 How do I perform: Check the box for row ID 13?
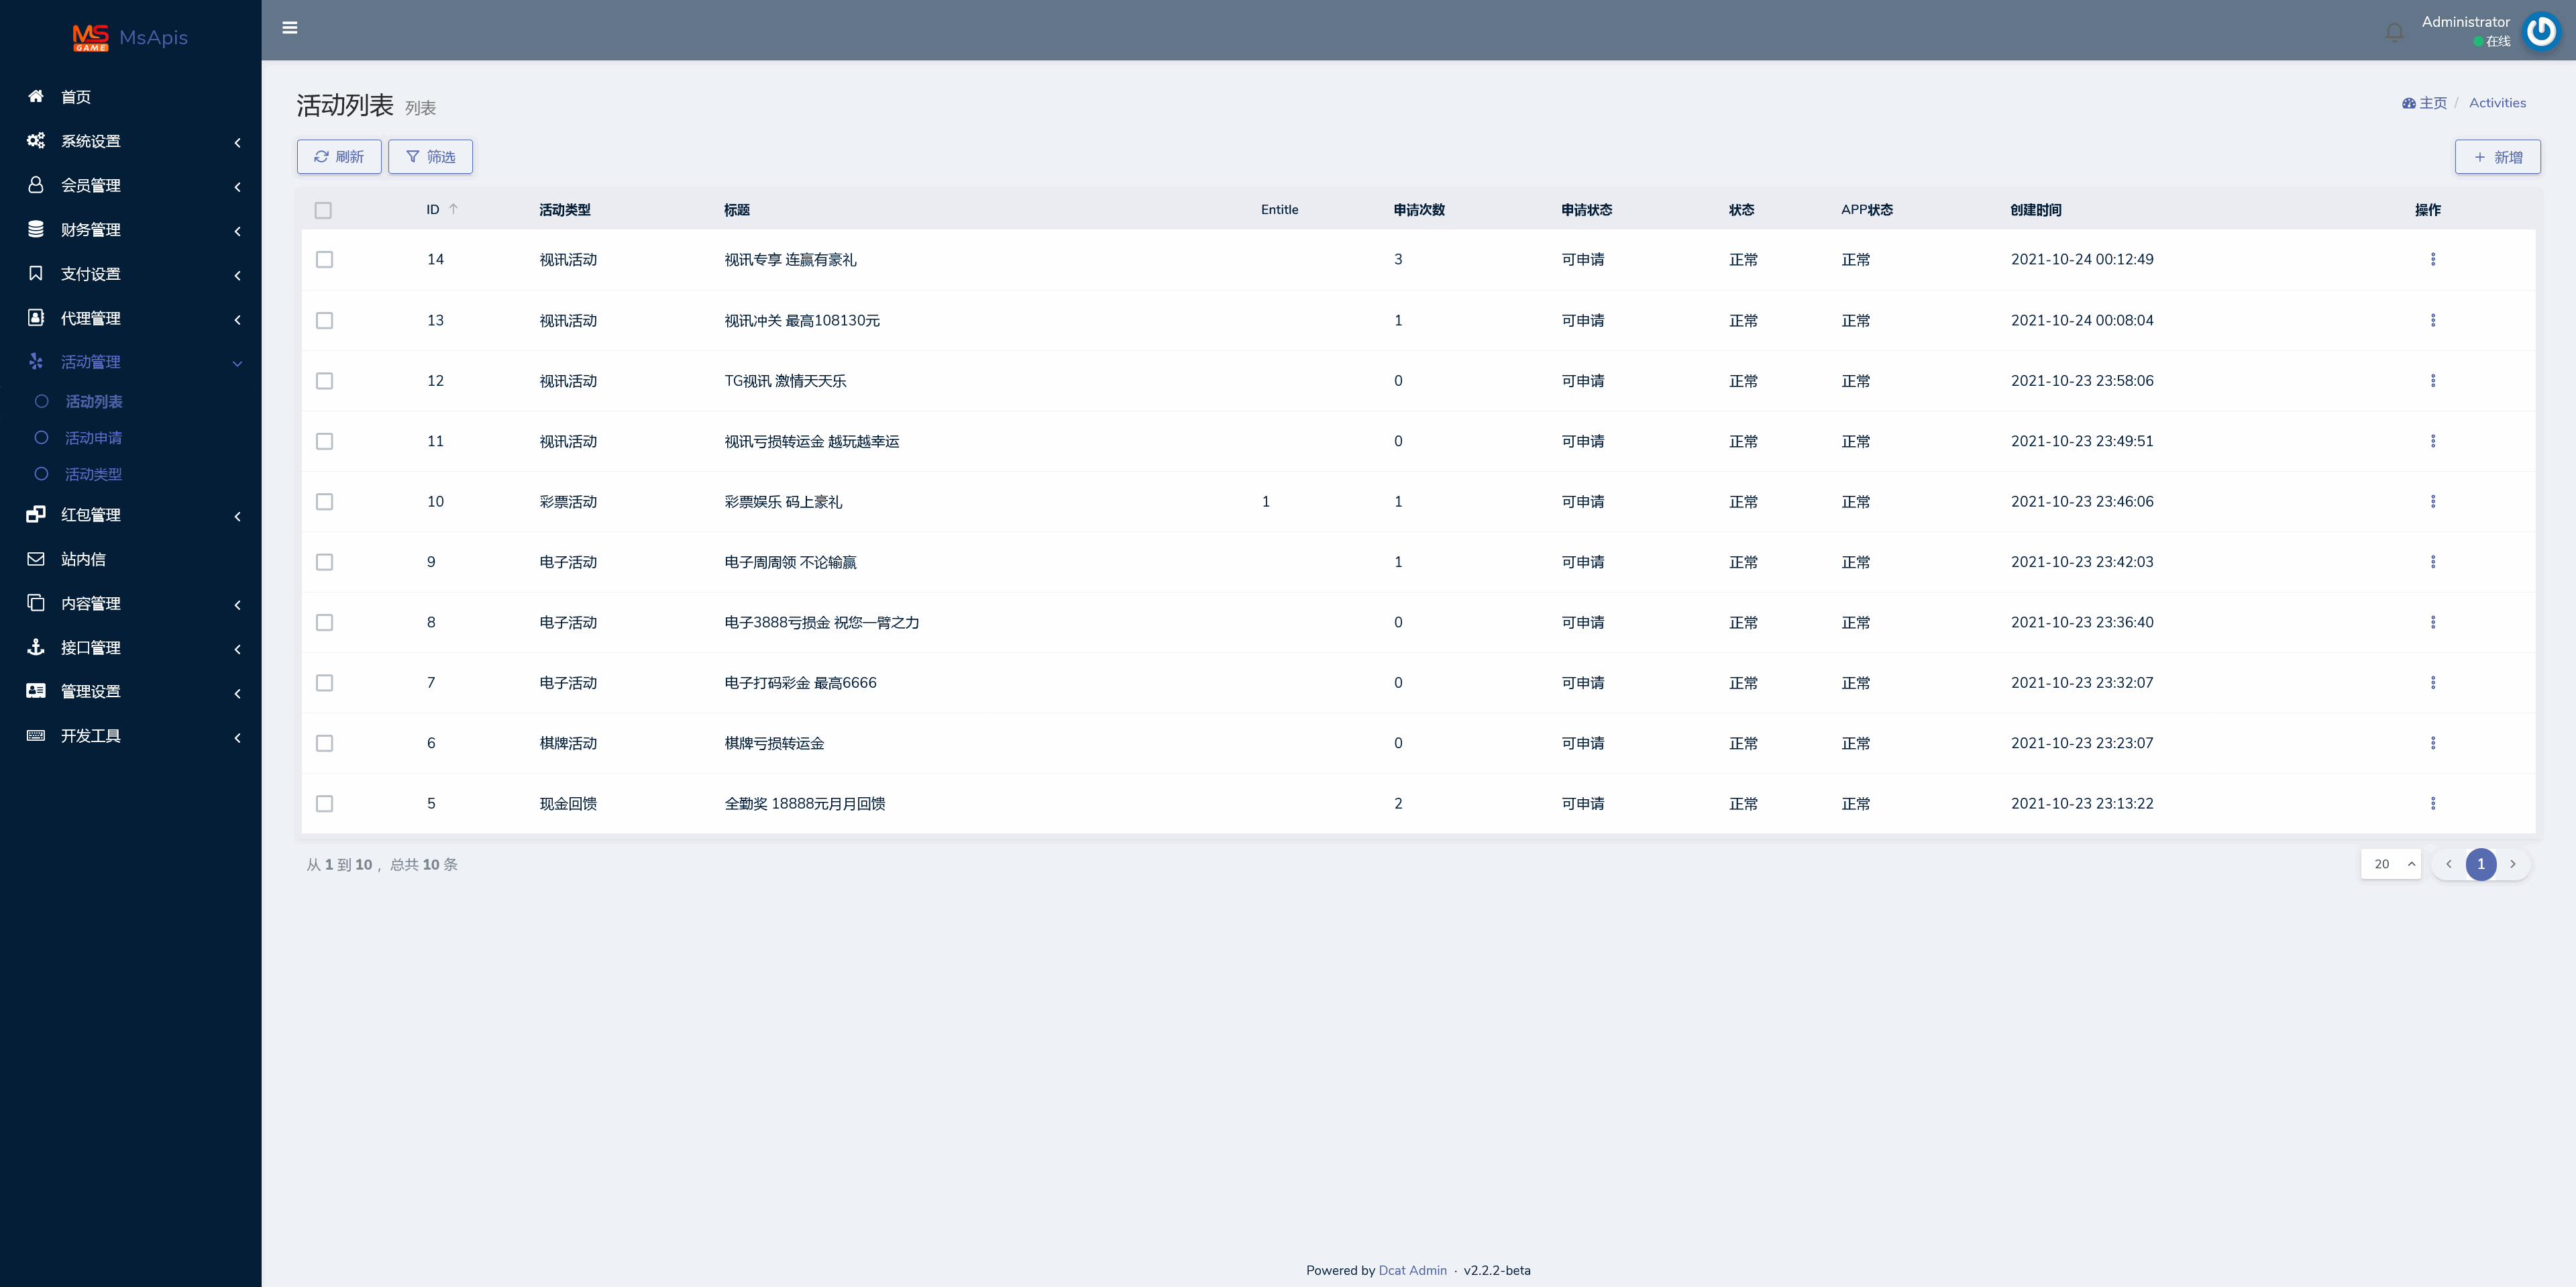coord(324,320)
